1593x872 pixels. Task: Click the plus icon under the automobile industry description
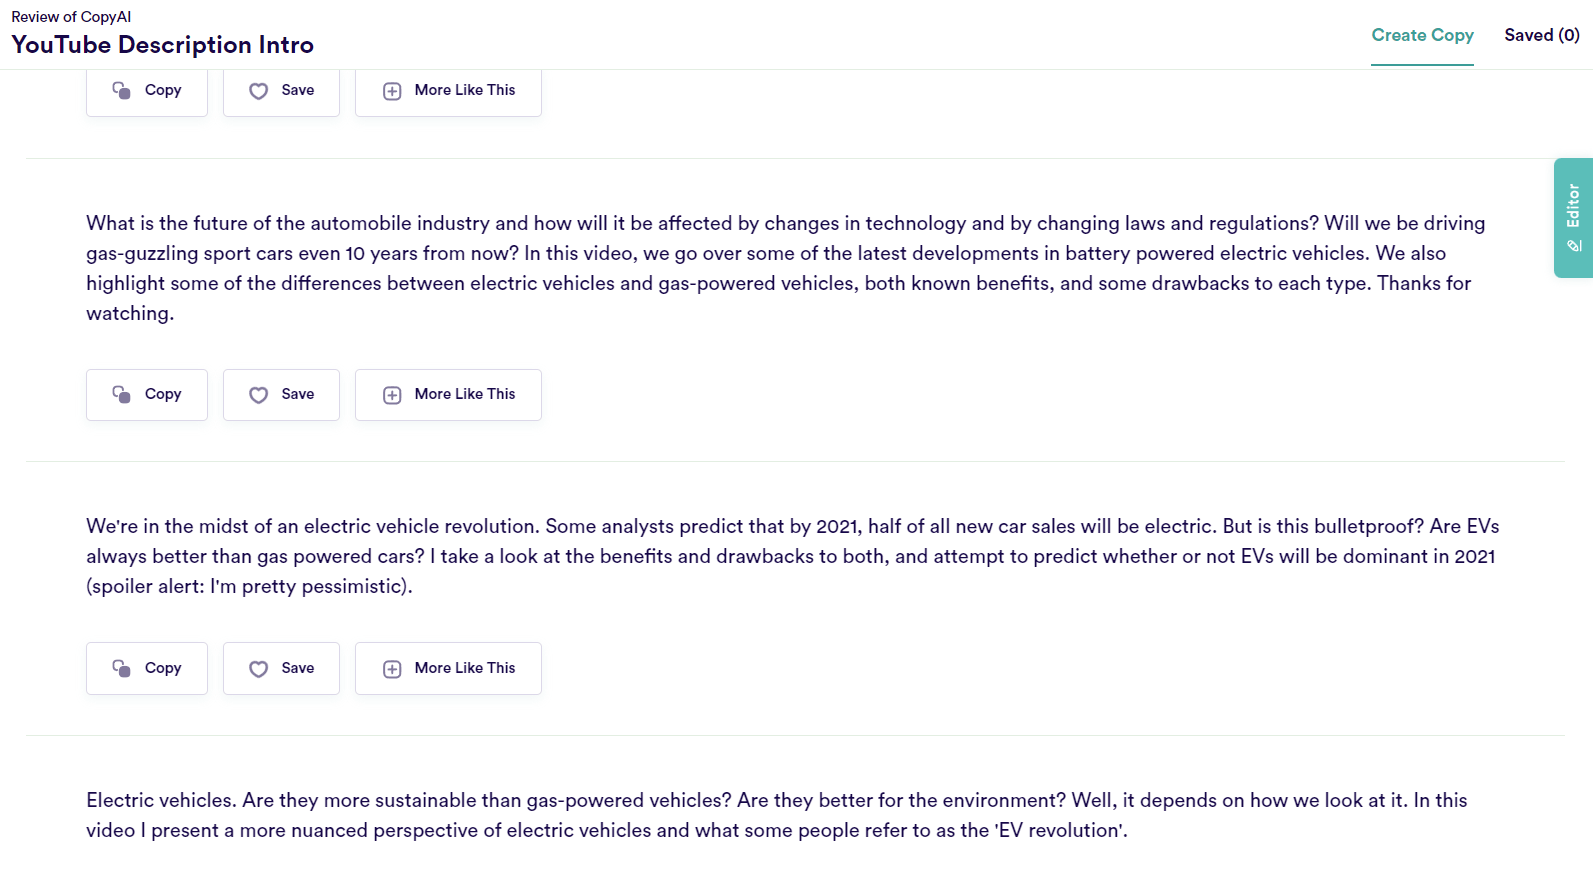coord(392,395)
